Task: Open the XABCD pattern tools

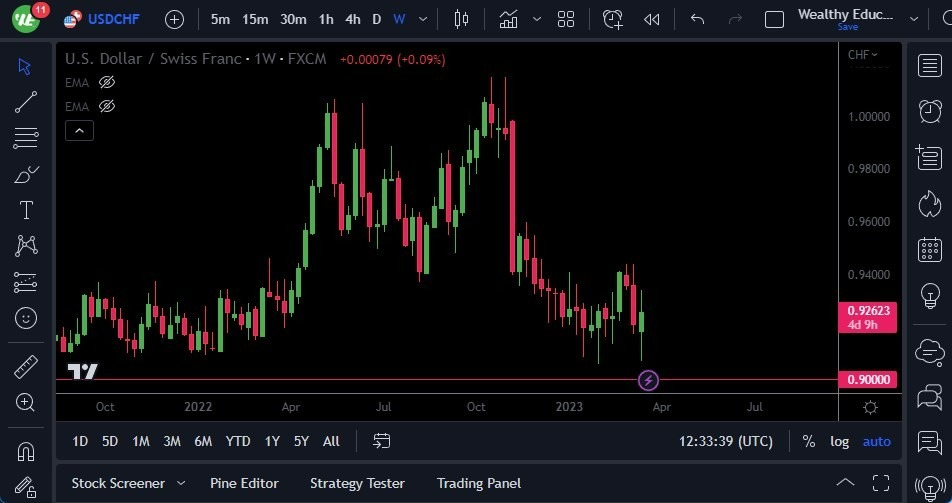Action: (x=26, y=245)
